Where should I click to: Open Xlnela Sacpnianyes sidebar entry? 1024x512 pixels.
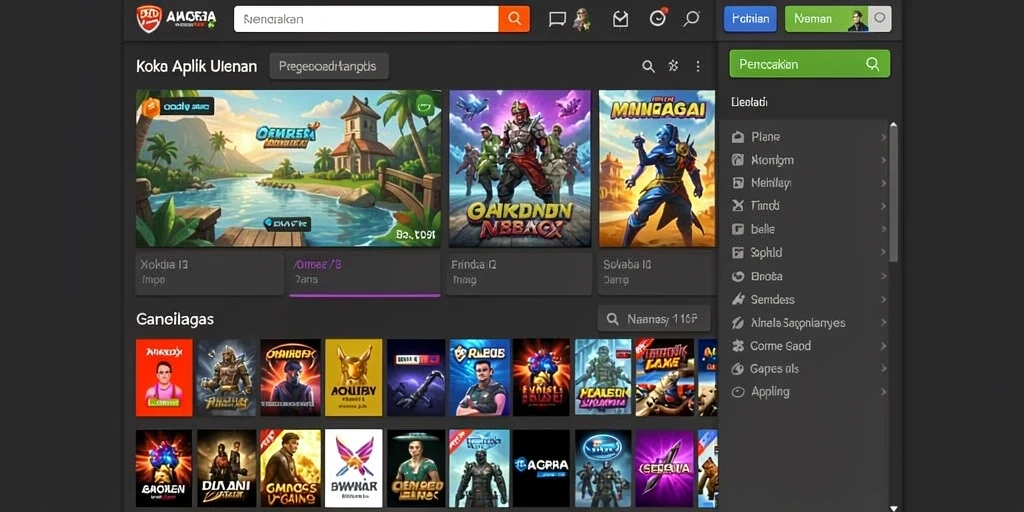(x=809, y=323)
